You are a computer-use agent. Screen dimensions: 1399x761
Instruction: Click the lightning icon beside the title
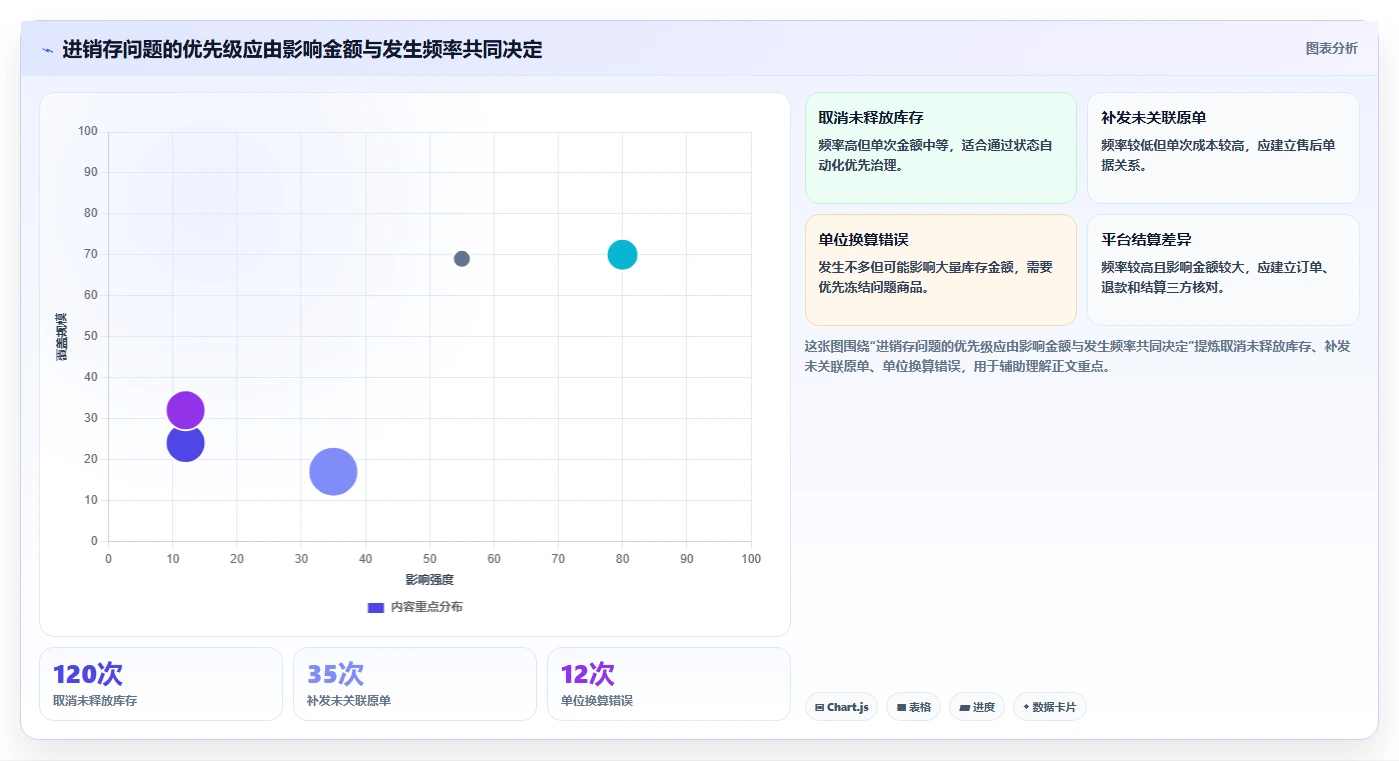(47, 50)
